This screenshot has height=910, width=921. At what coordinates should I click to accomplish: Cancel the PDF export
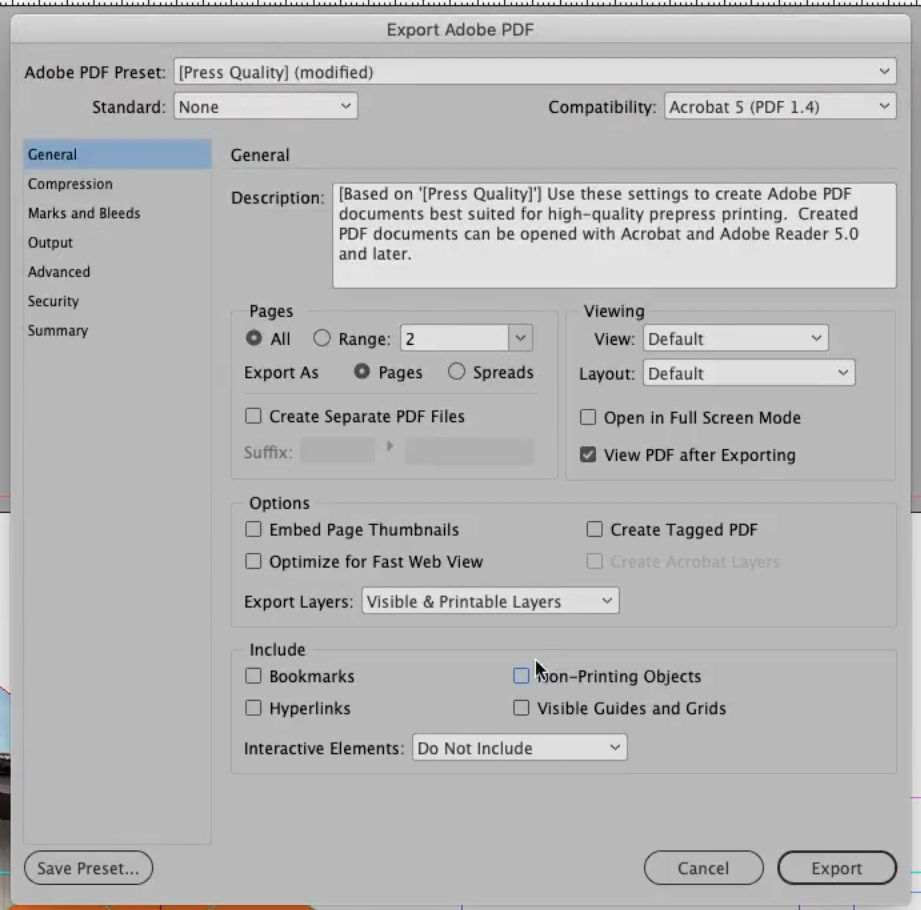[x=704, y=868]
